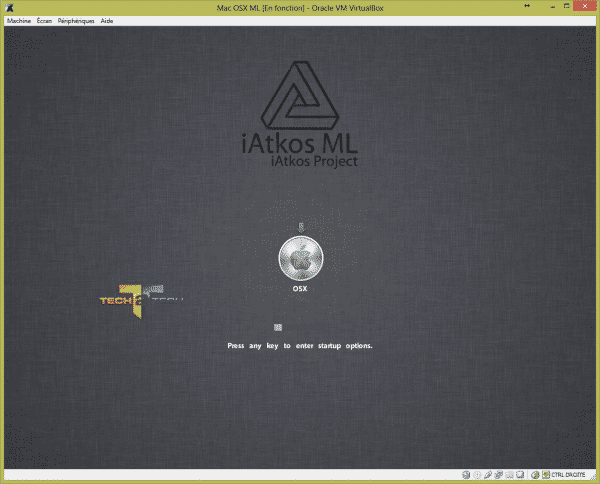Click the boot countdown progress indicator

point(278,327)
